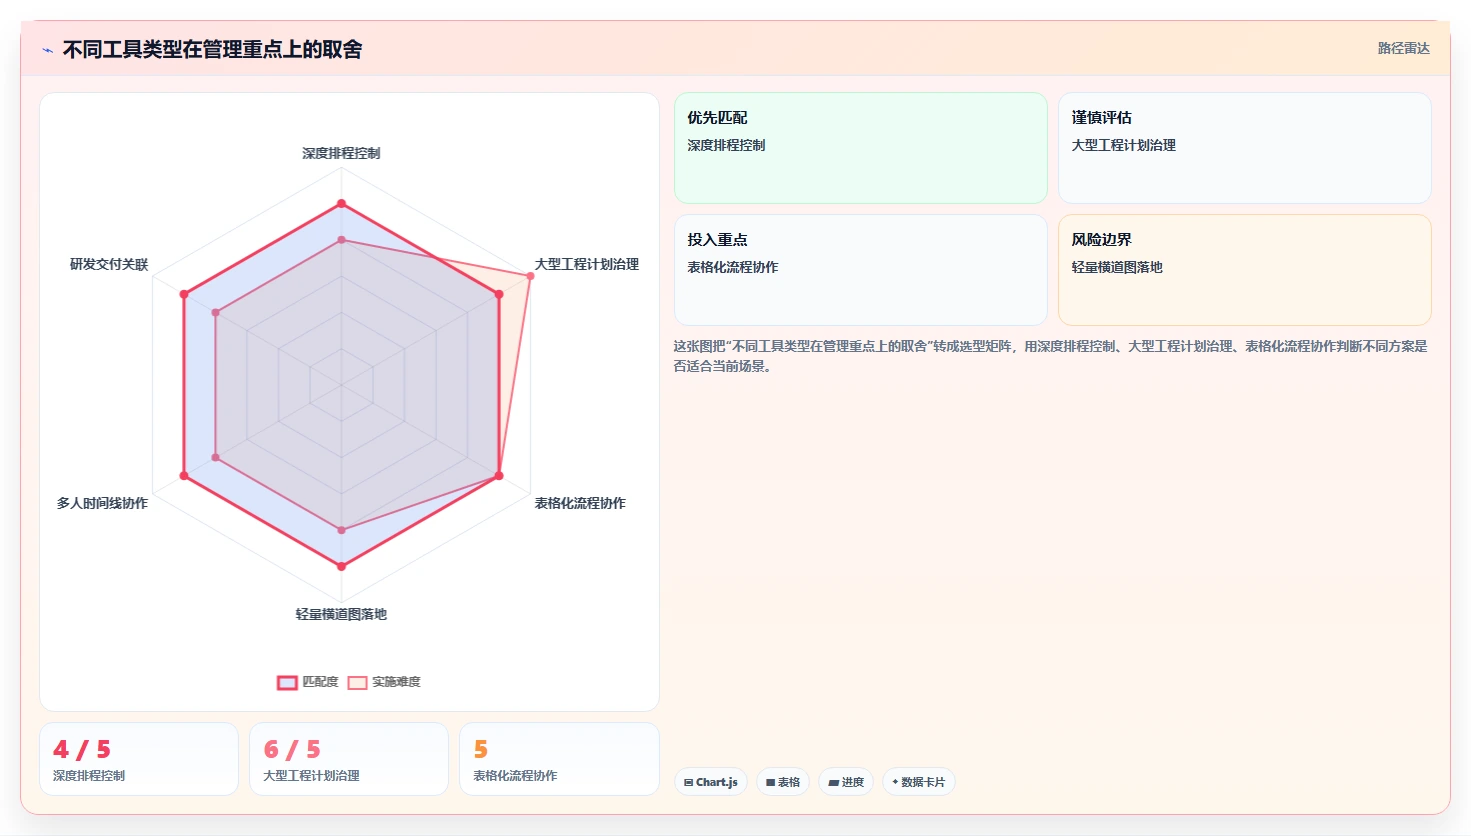The image size is (1471, 836).
Task: Toggle the 匹配度 legend item
Action: [307, 682]
